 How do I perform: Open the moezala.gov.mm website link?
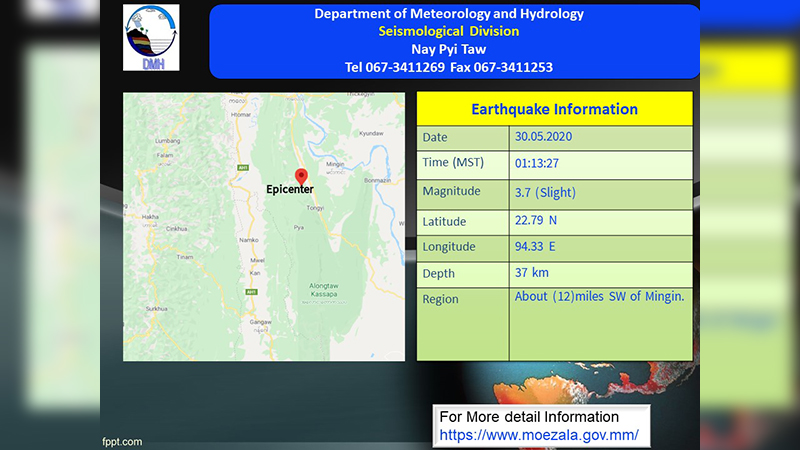539,435
